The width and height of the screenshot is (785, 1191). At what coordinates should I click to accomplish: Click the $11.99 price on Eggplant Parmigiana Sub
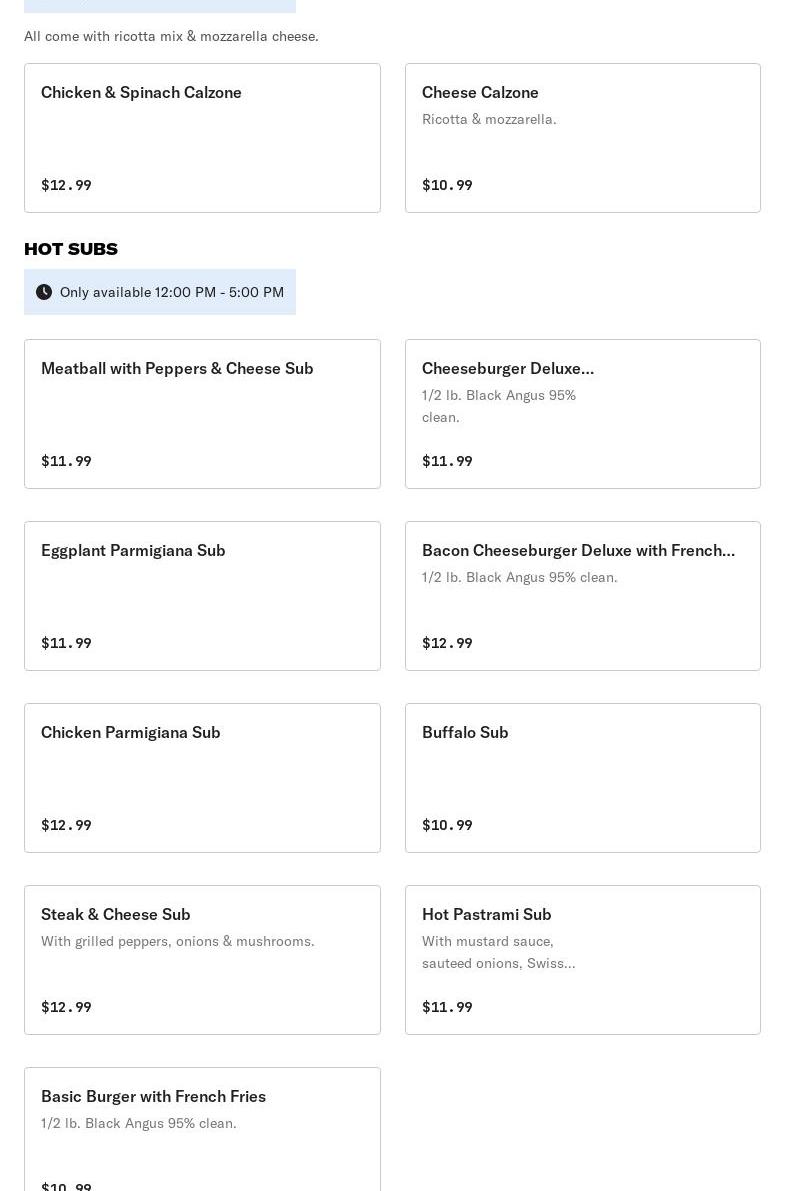(x=66, y=643)
